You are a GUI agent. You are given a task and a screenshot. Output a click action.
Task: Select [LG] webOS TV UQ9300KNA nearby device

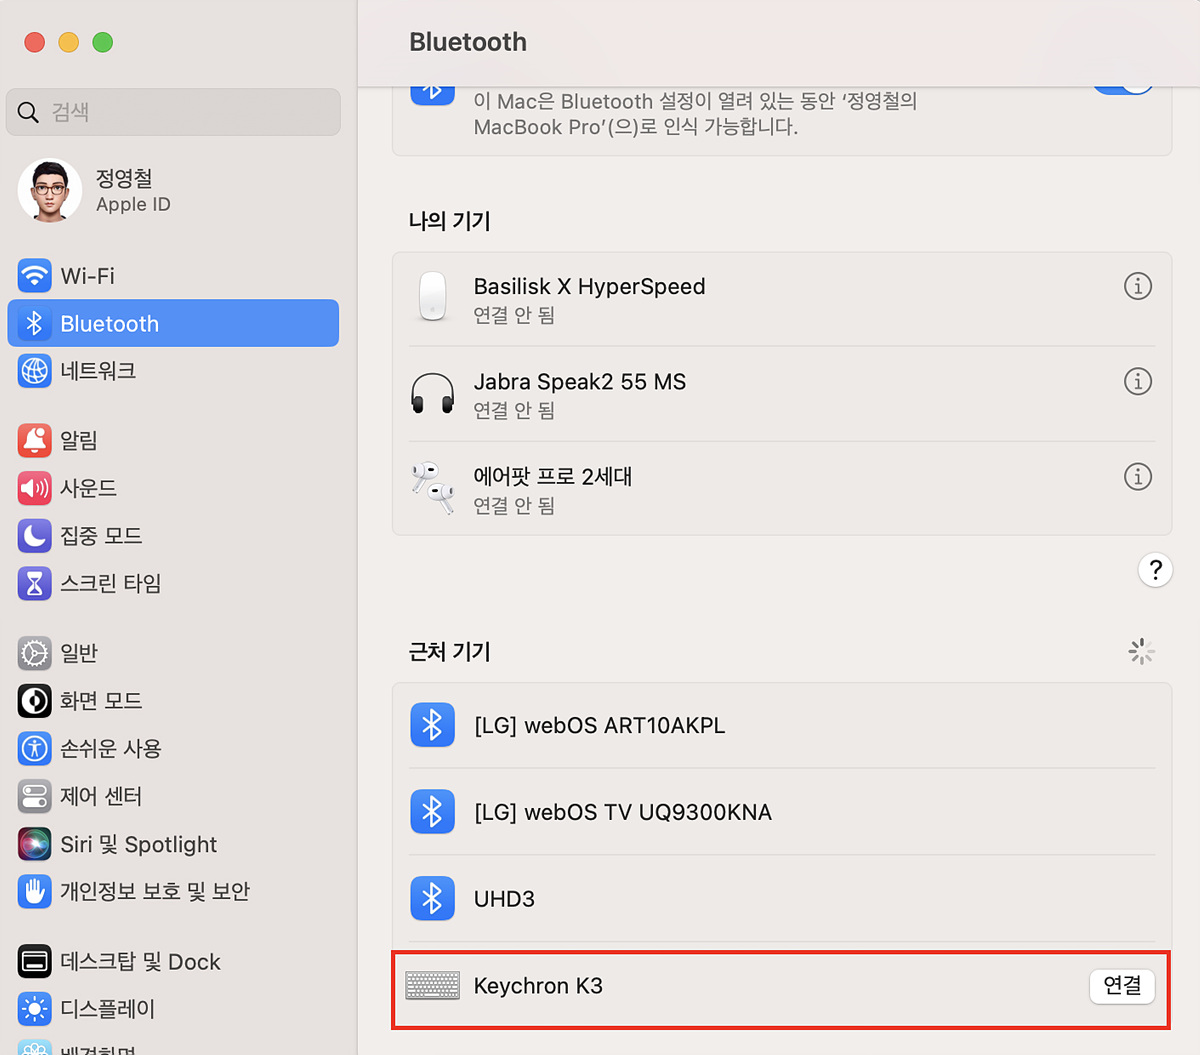click(x=782, y=812)
